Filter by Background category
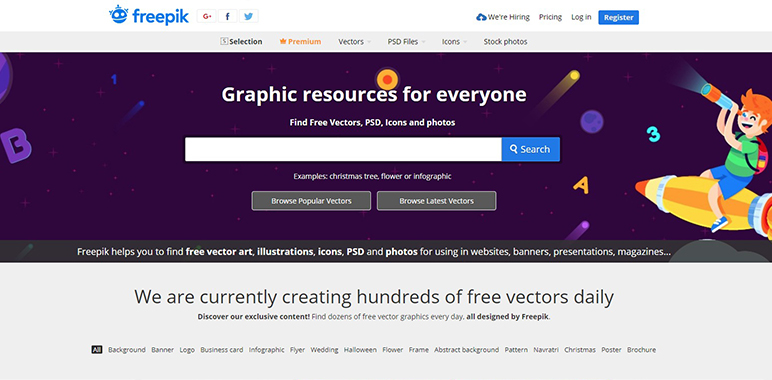This screenshot has height=380, width=772. 127,350
